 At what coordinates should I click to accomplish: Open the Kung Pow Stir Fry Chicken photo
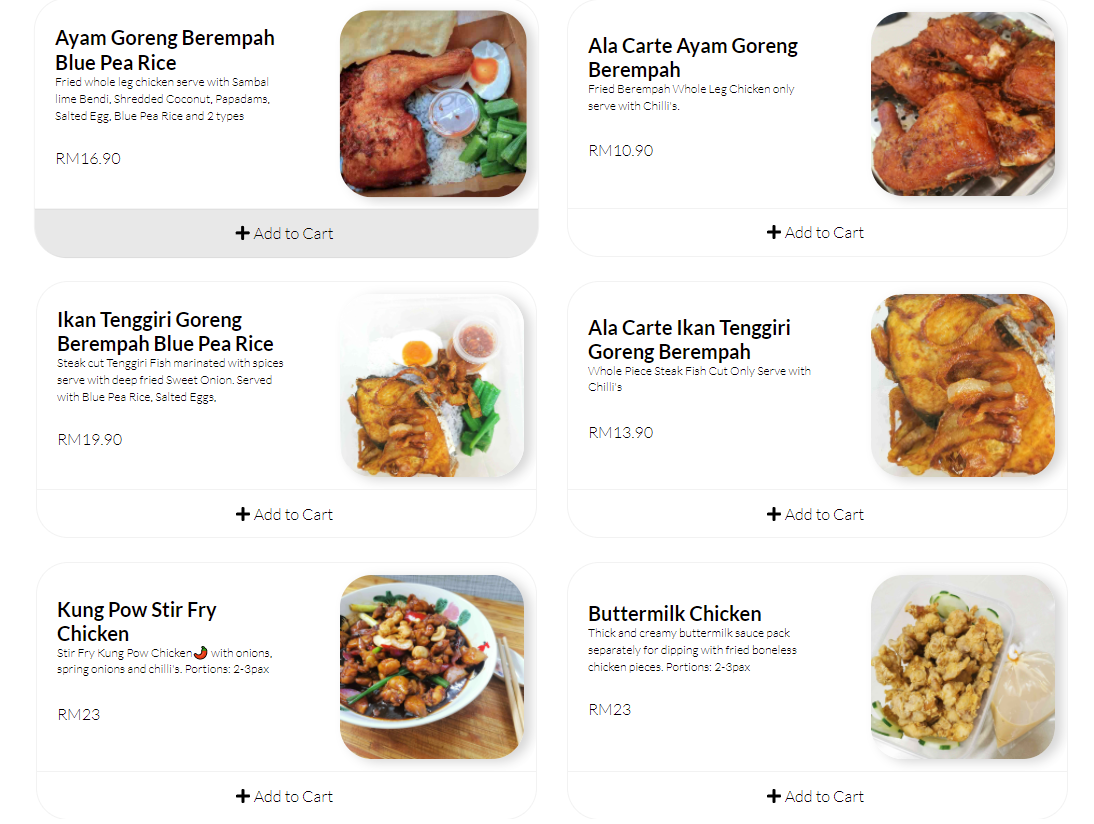tap(432, 667)
